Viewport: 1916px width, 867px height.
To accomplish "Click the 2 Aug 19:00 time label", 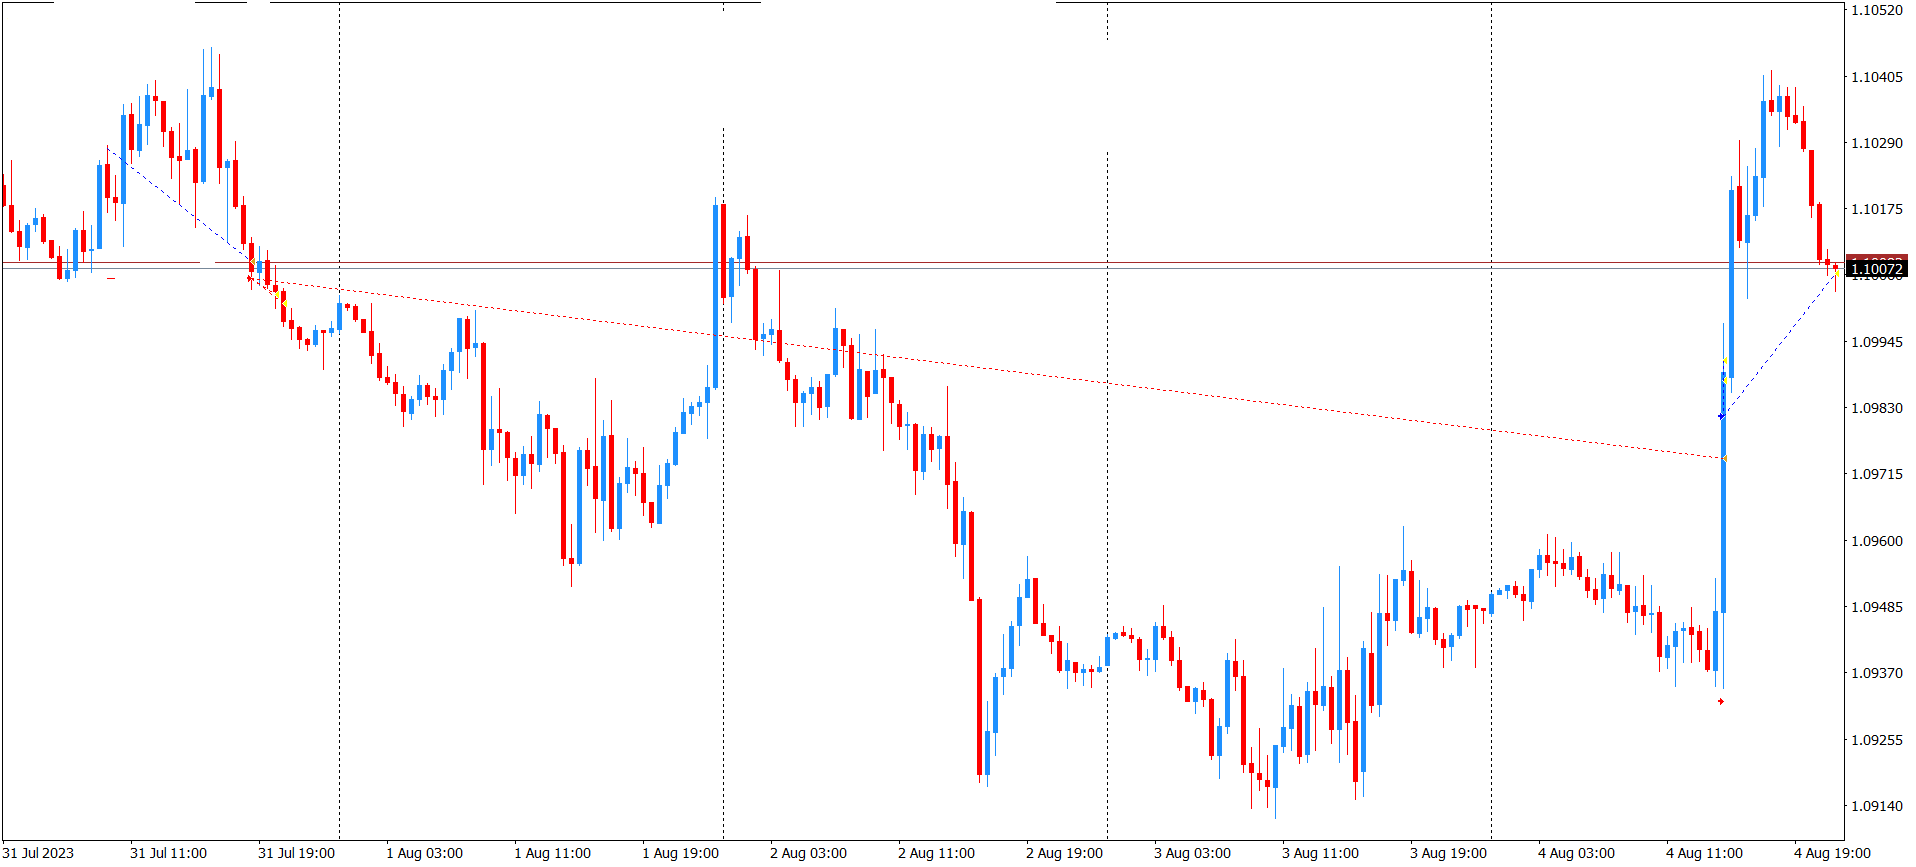I will coord(1064,853).
